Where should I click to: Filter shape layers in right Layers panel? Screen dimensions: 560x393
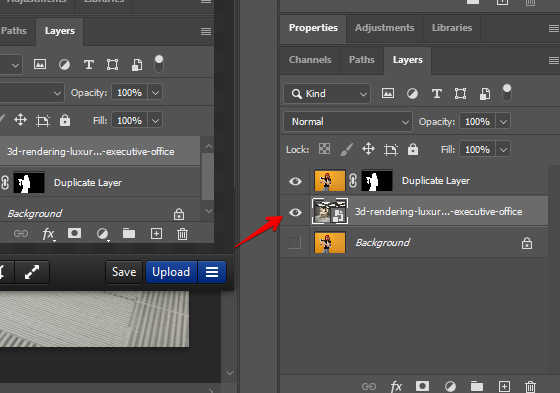point(460,94)
